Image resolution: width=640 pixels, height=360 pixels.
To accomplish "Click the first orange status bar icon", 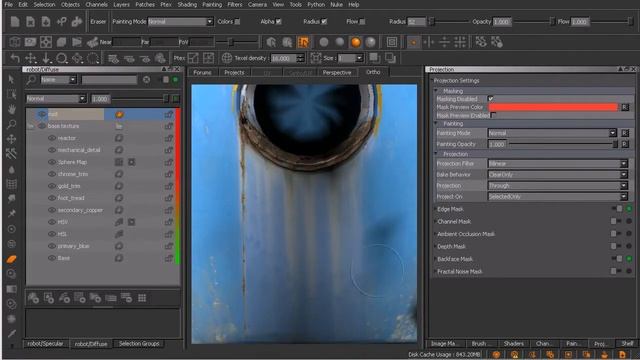I will point(497,354).
